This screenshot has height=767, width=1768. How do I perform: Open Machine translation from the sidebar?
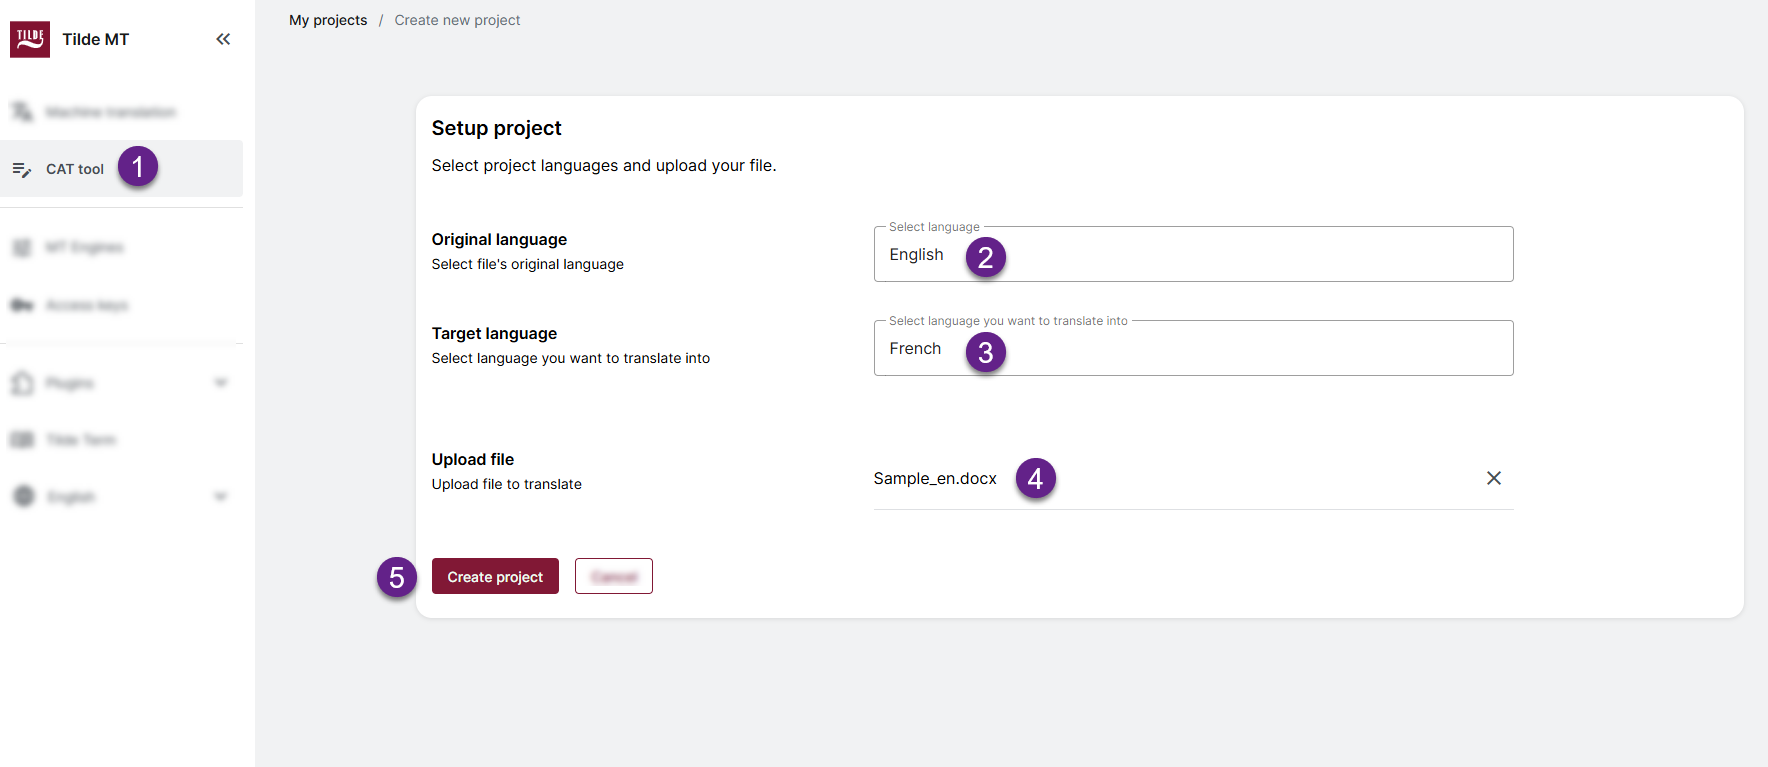[x=110, y=112]
